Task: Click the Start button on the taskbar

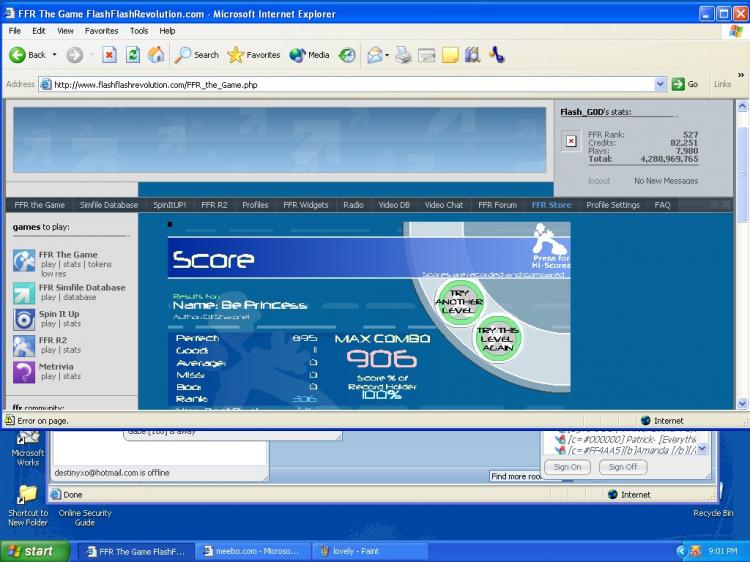Action: coord(35,551)
